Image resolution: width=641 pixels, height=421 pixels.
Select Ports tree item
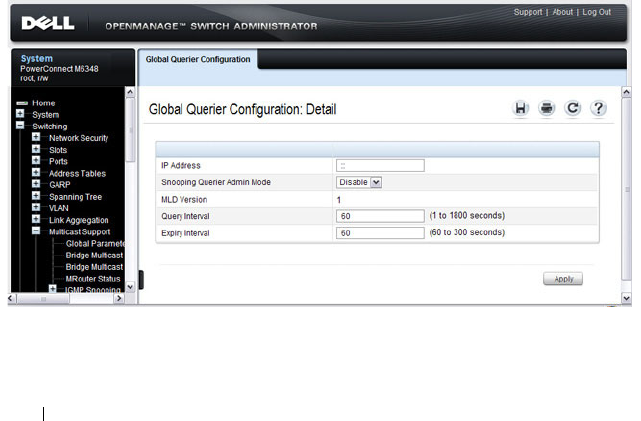pyautogui.click(x=58, y=161)
